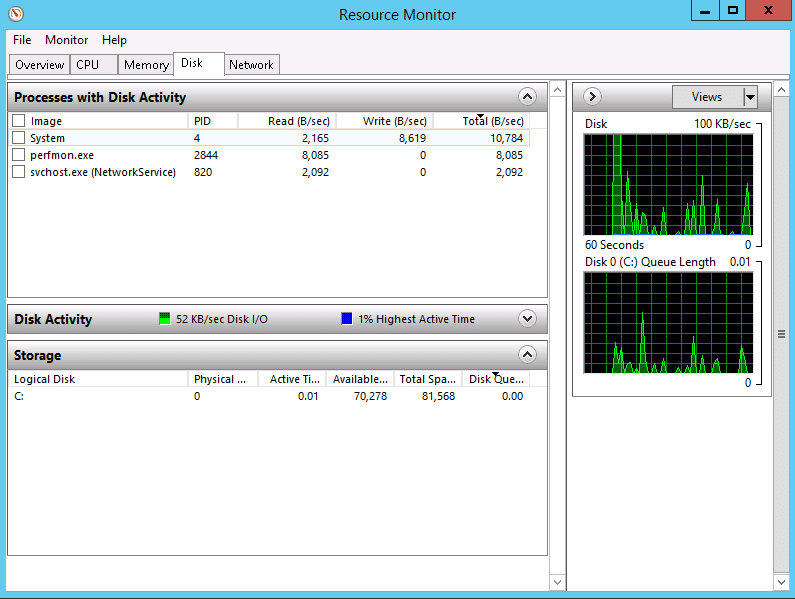The image size is (795, 599).
Task: Click the Disk throughput graph
Action: coord(668,185)
